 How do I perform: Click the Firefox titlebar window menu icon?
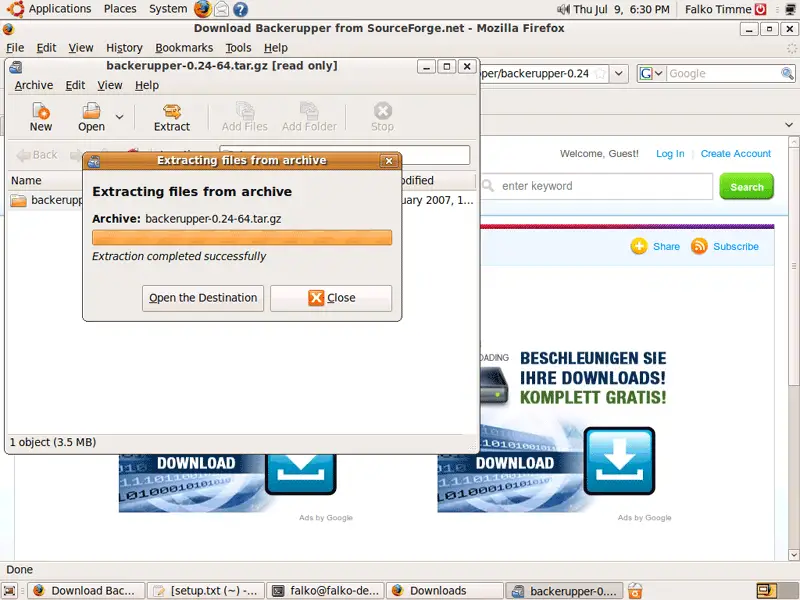click(x=8, y=29)
